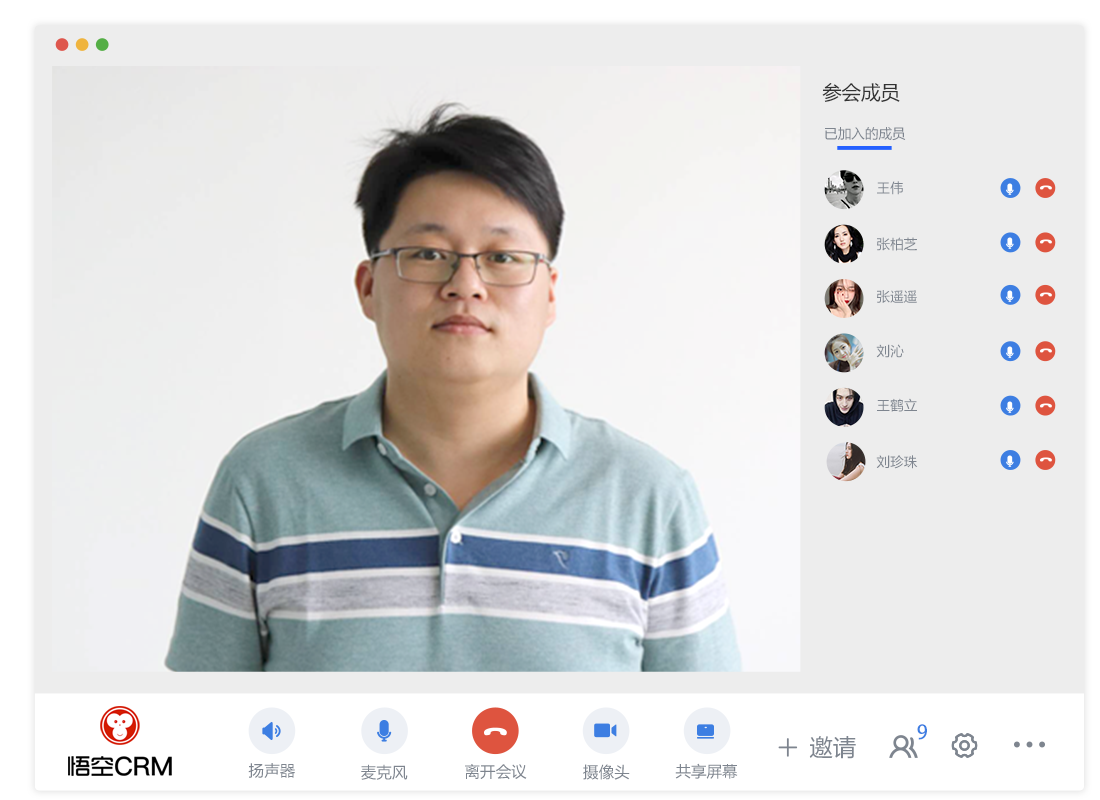Click the member name 王鹤立
This screenshot has width=1100, height=800.
896,406
